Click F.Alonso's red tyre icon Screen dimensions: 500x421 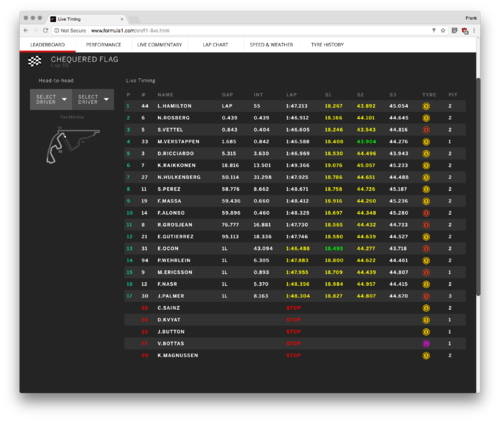pos(426,213)
